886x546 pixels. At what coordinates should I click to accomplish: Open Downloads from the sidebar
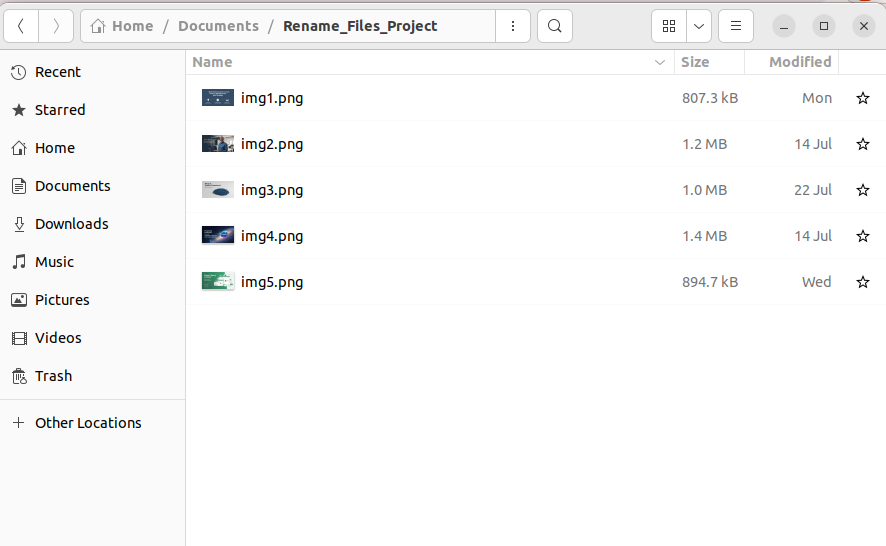(x=71, y=224)
